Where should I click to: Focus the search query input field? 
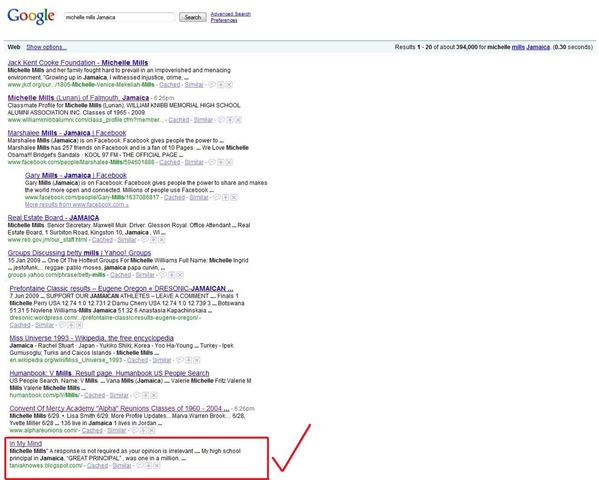tap(120, 17)
